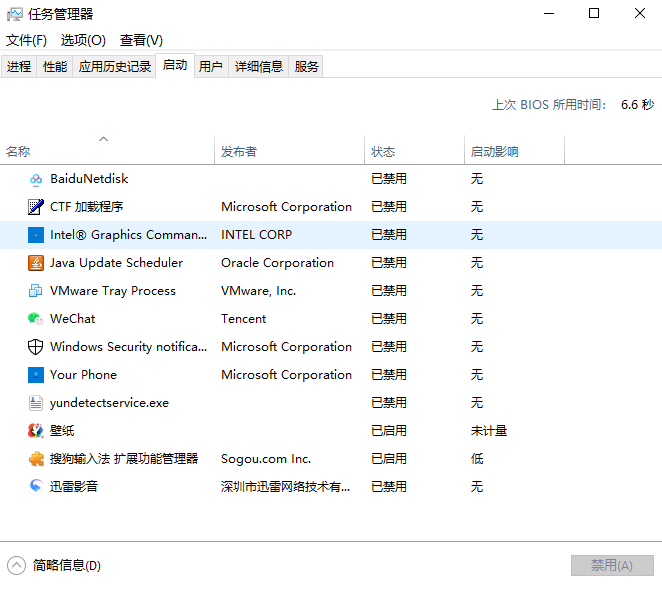Image resolution: width=662 pixels, height=590 pixels.
Task: Click the Your Phone blue icon
Action: pyautogui.click(x=36, y=375)
